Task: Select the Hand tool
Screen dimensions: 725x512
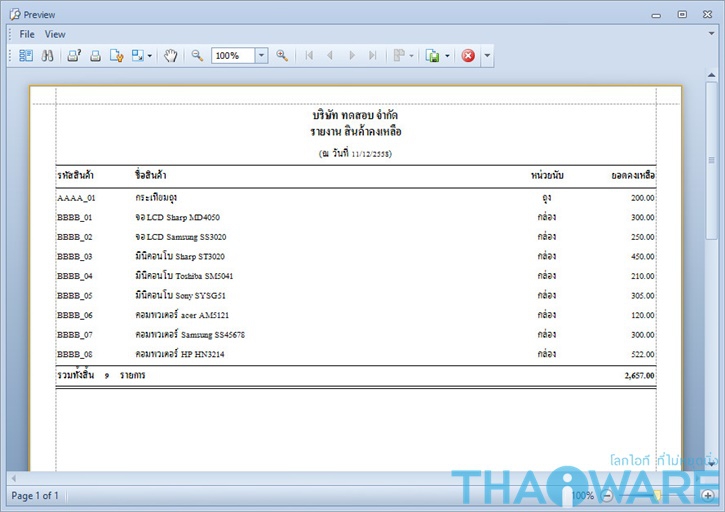Action: [x=171, y=56]
